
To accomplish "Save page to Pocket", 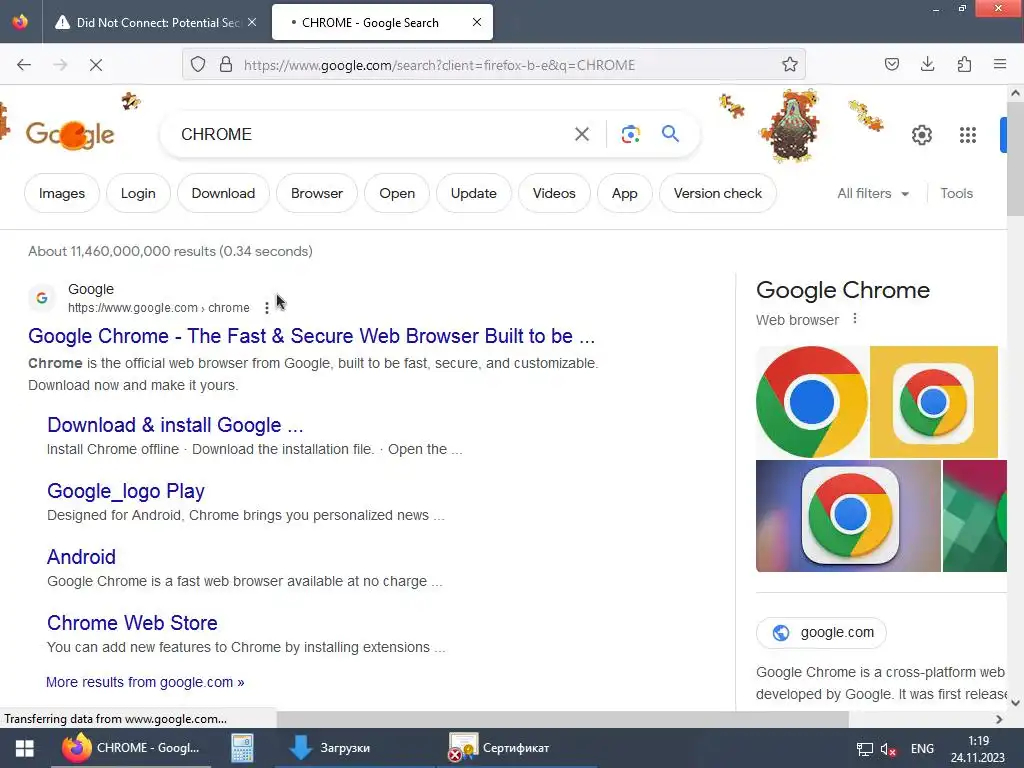I will tap(891, 64).
